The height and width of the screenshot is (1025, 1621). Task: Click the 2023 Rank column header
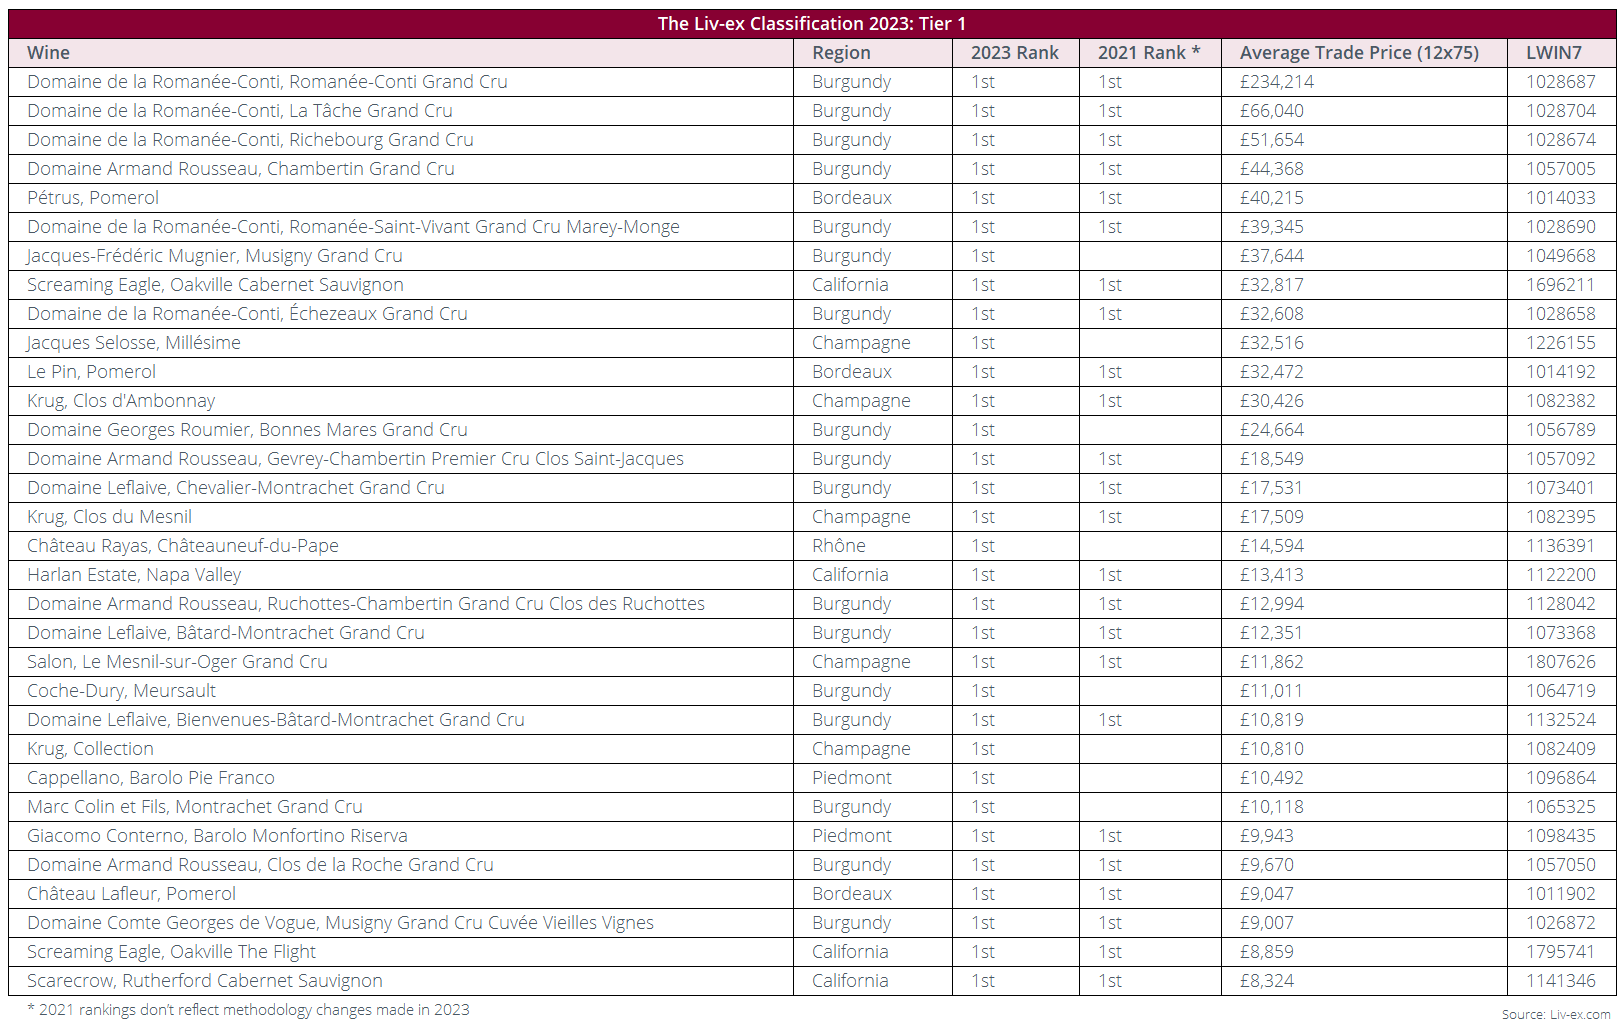tap(1014, 53)
